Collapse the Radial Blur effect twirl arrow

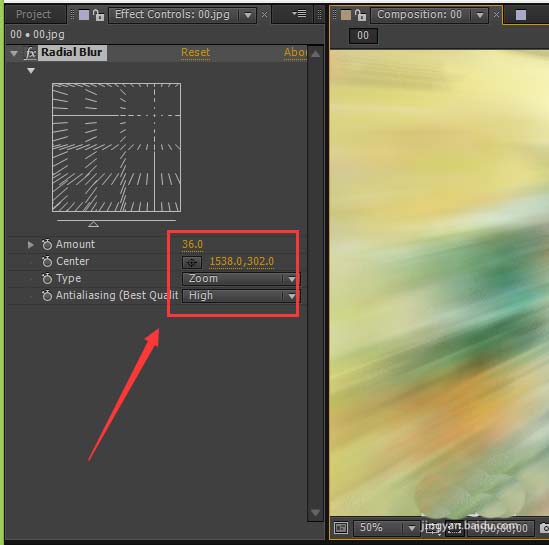pyautogui.click(x=14, y=54)
